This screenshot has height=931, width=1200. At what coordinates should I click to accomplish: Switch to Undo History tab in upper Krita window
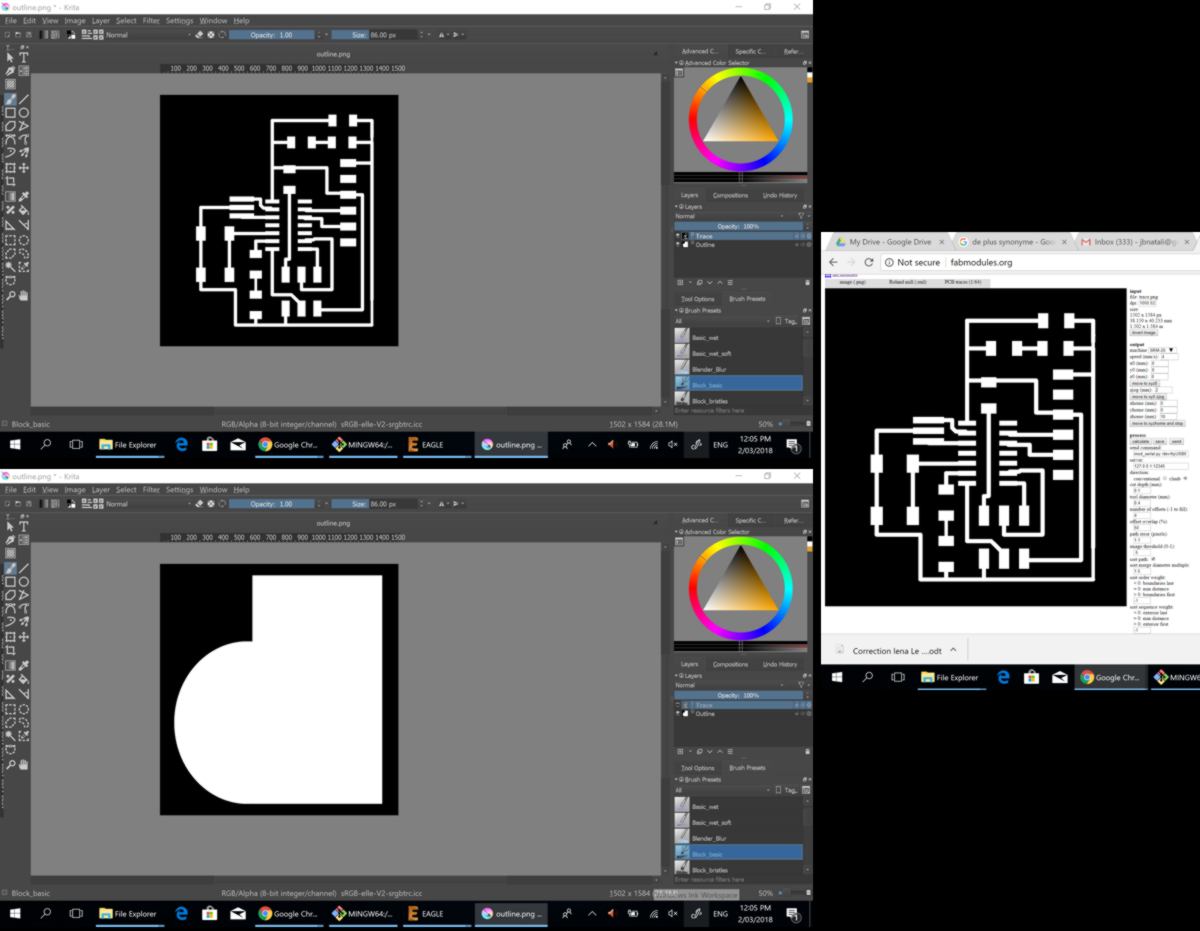(780, 195)
